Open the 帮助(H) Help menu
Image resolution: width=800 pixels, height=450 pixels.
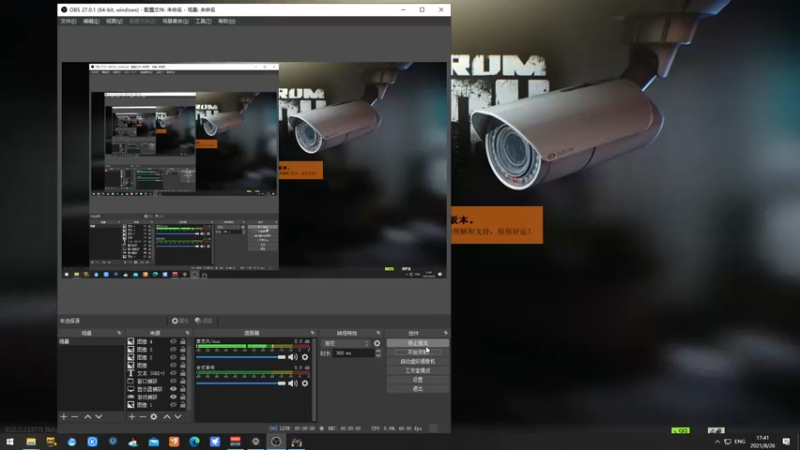227,21
